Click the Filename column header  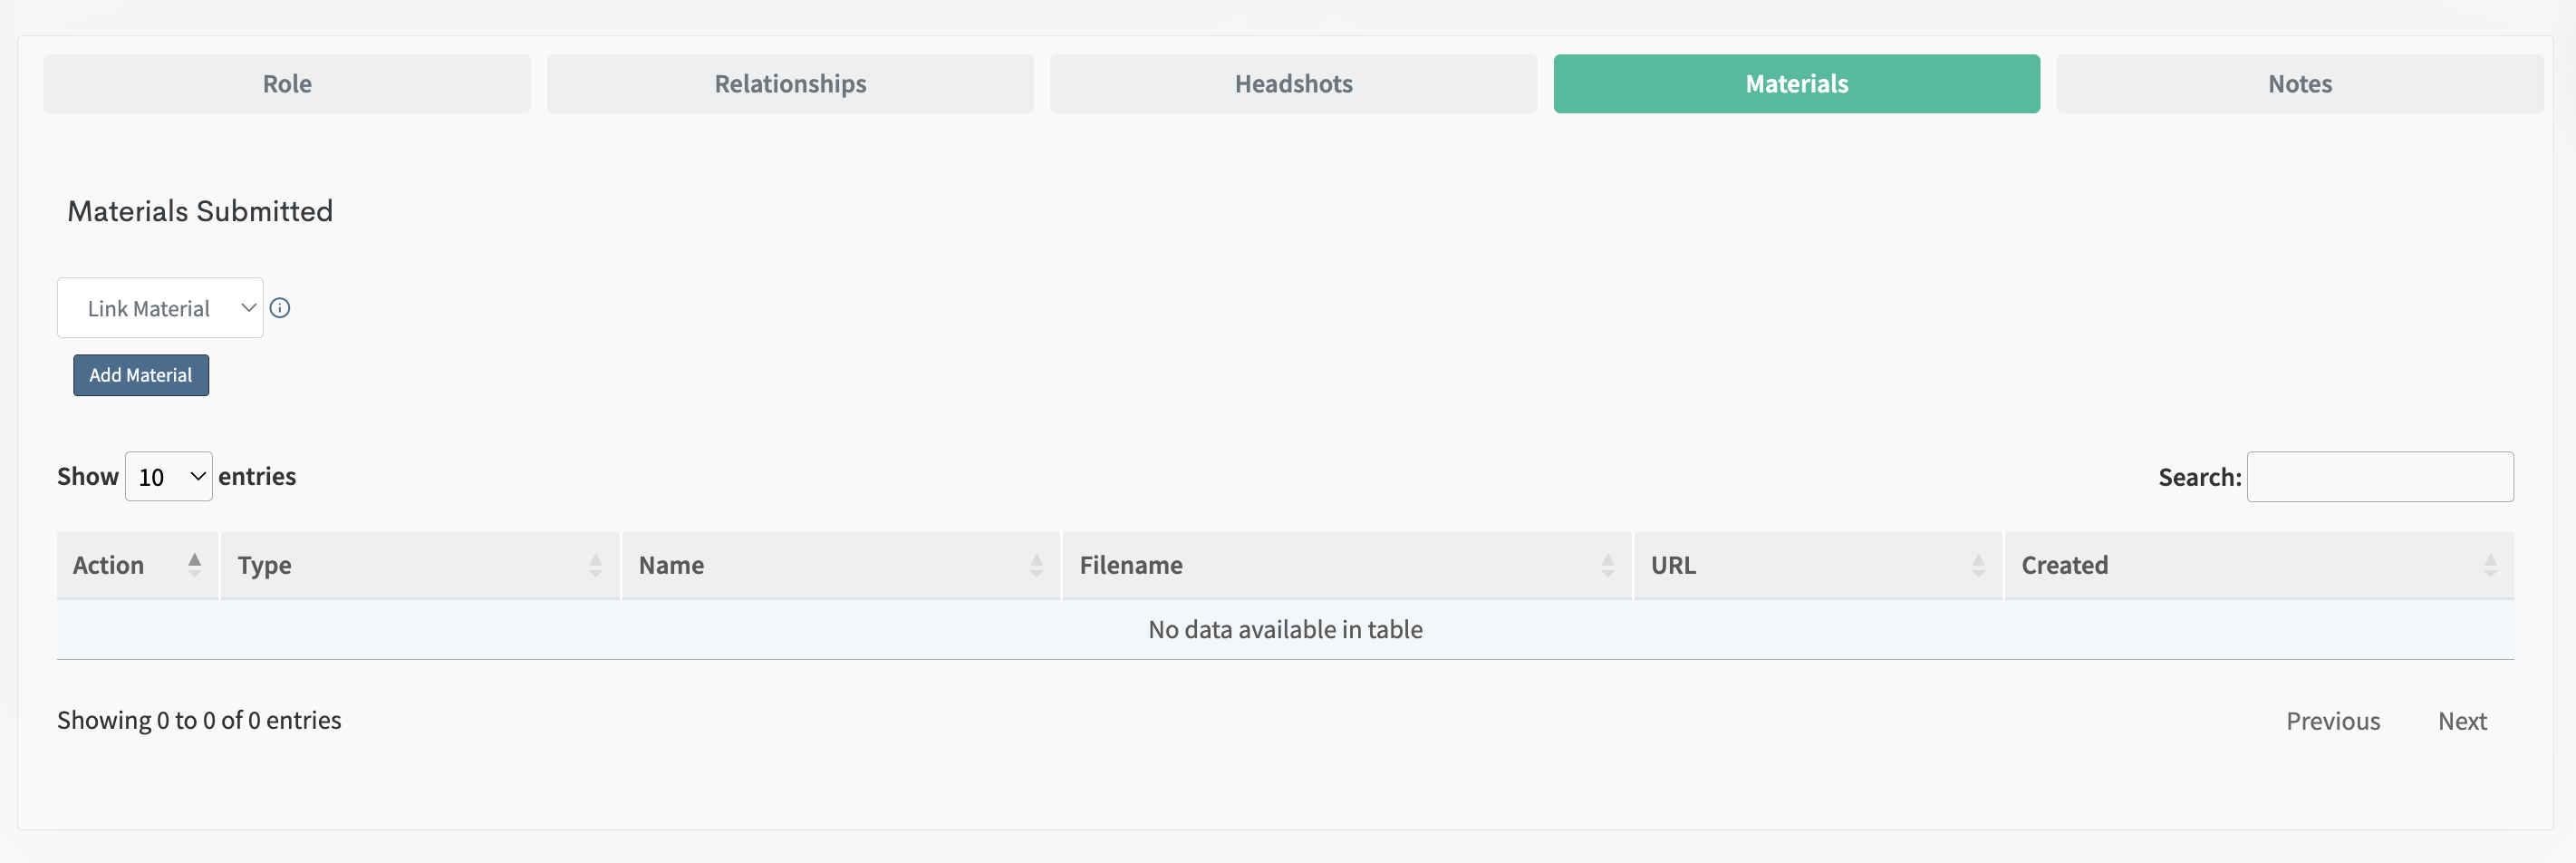click(x=1131, y=565)
